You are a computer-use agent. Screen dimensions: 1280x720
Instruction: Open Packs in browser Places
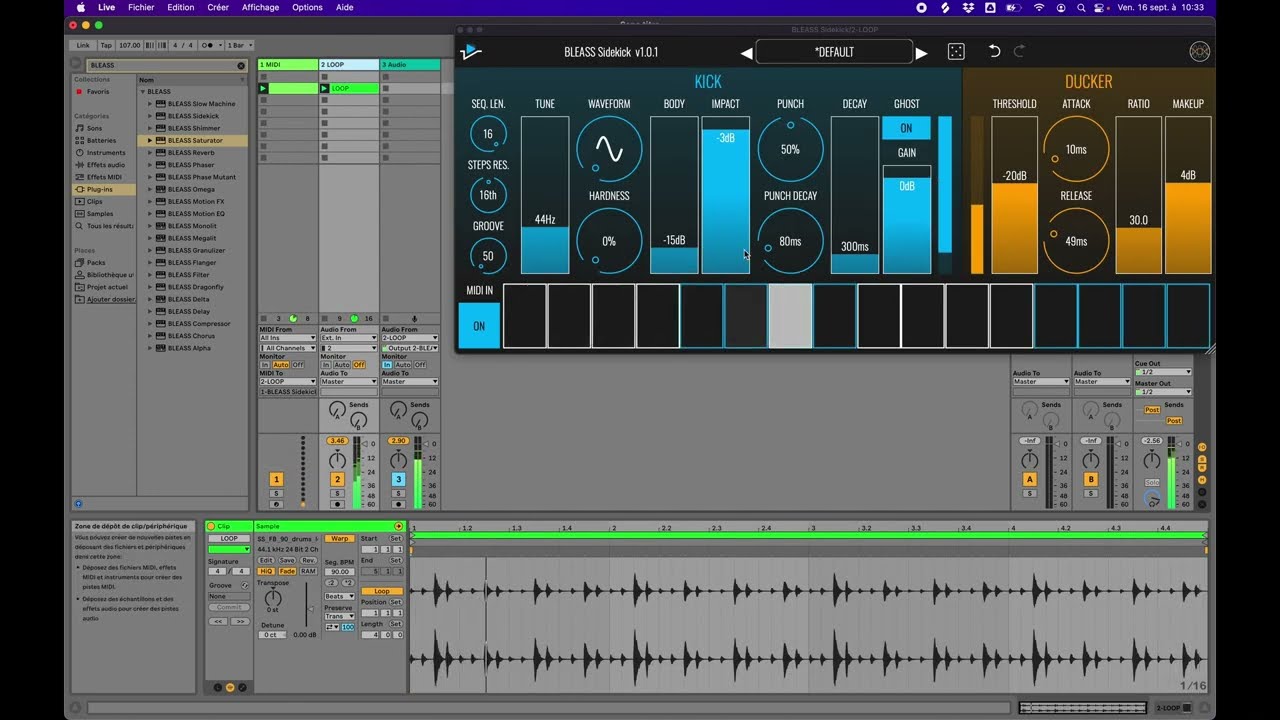point(95,262)
